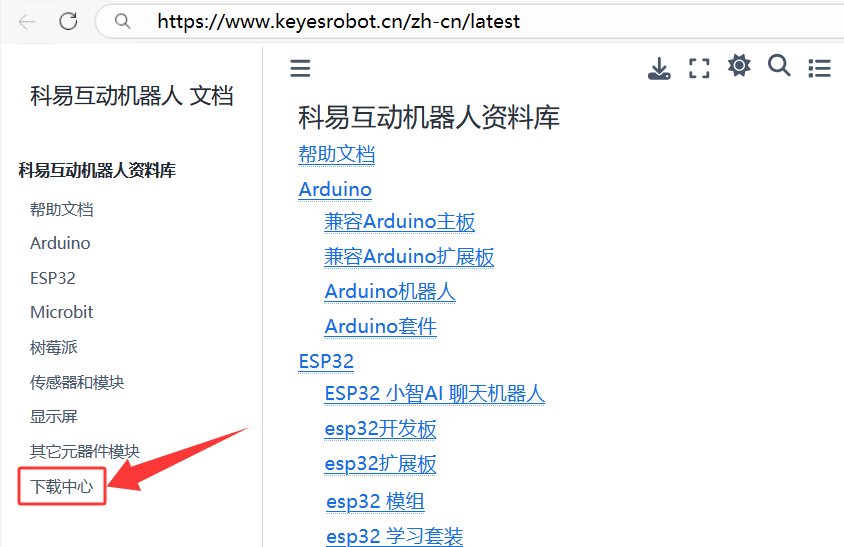Follow the ESP32 content link

(x=326, y=361)
